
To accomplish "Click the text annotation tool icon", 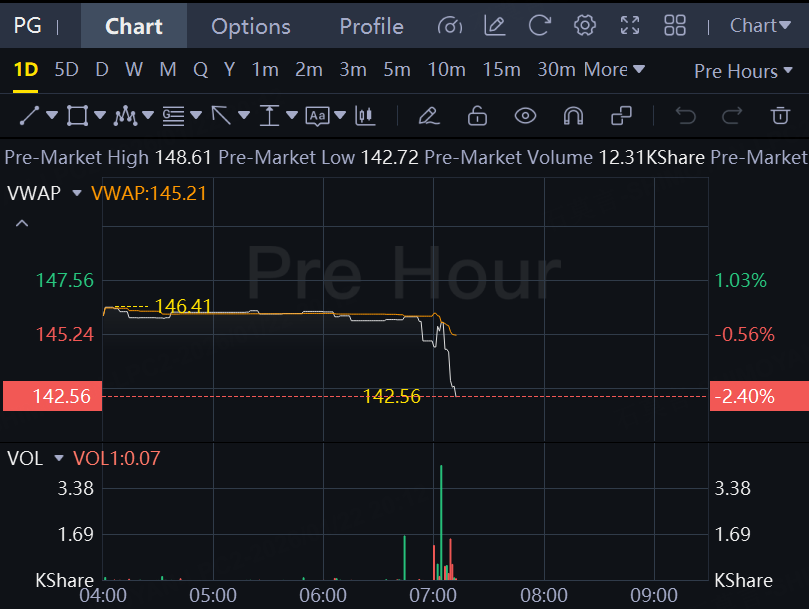I will (317, 116).
